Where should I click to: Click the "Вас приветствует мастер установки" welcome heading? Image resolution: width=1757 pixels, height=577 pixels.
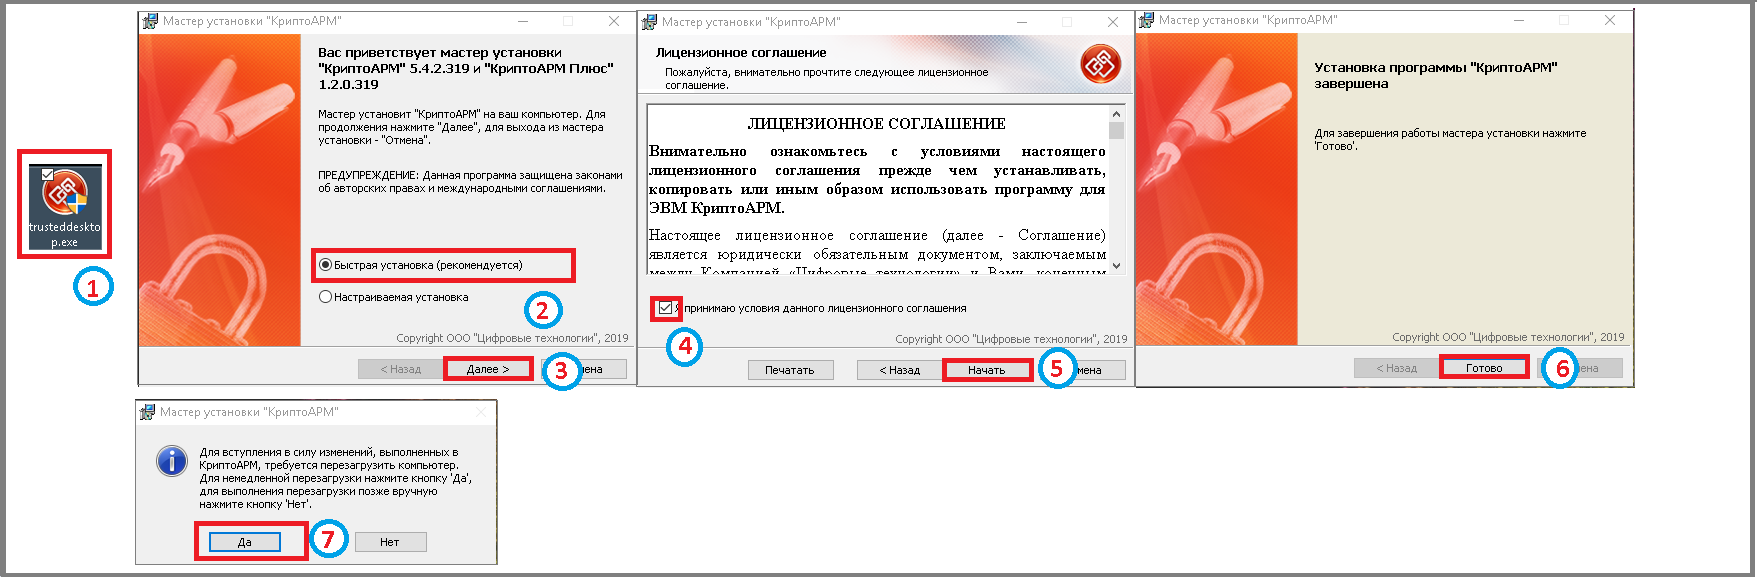point(466,68)
